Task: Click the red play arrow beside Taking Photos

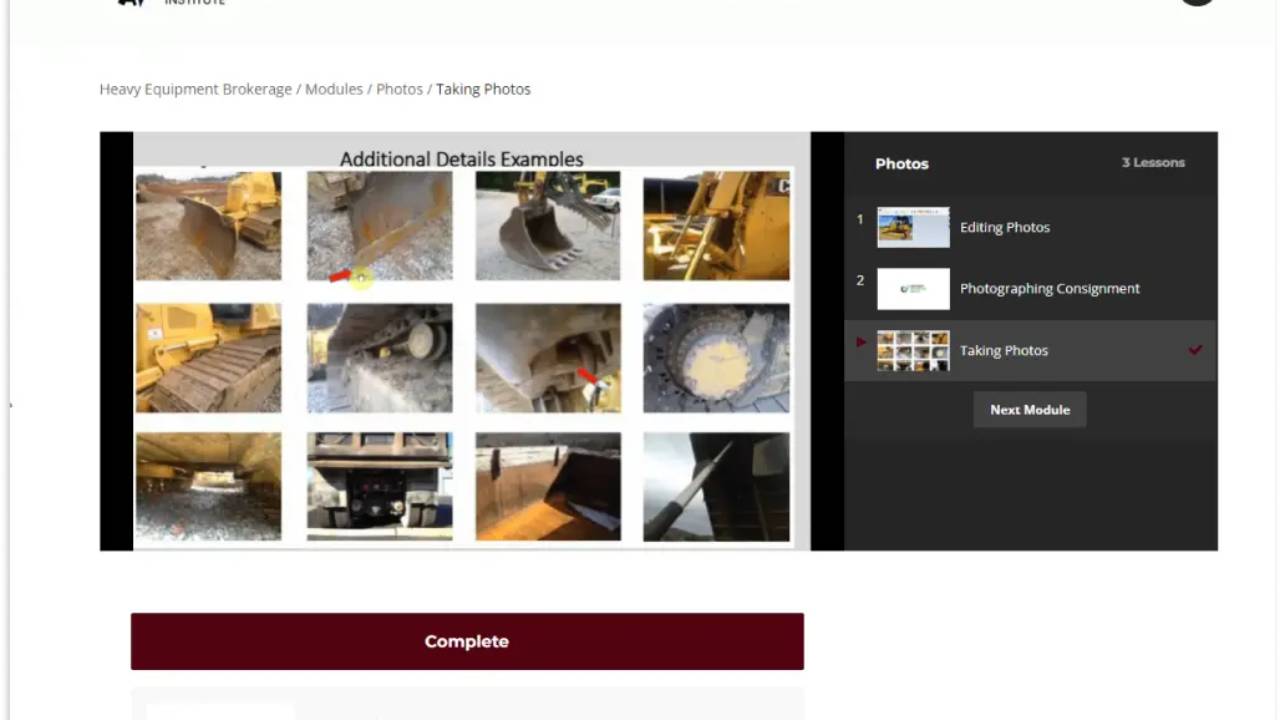Action: pos(861,342)
